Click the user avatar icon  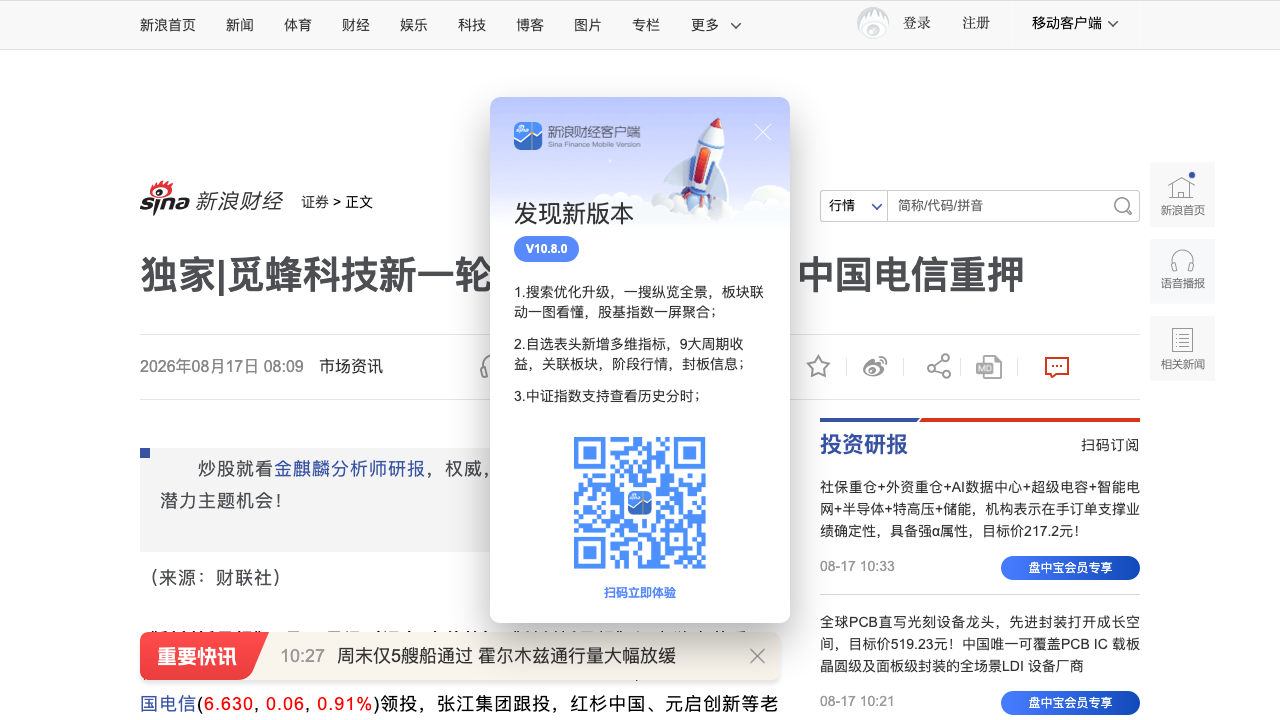pyautogui.click(x=873, y=23)
